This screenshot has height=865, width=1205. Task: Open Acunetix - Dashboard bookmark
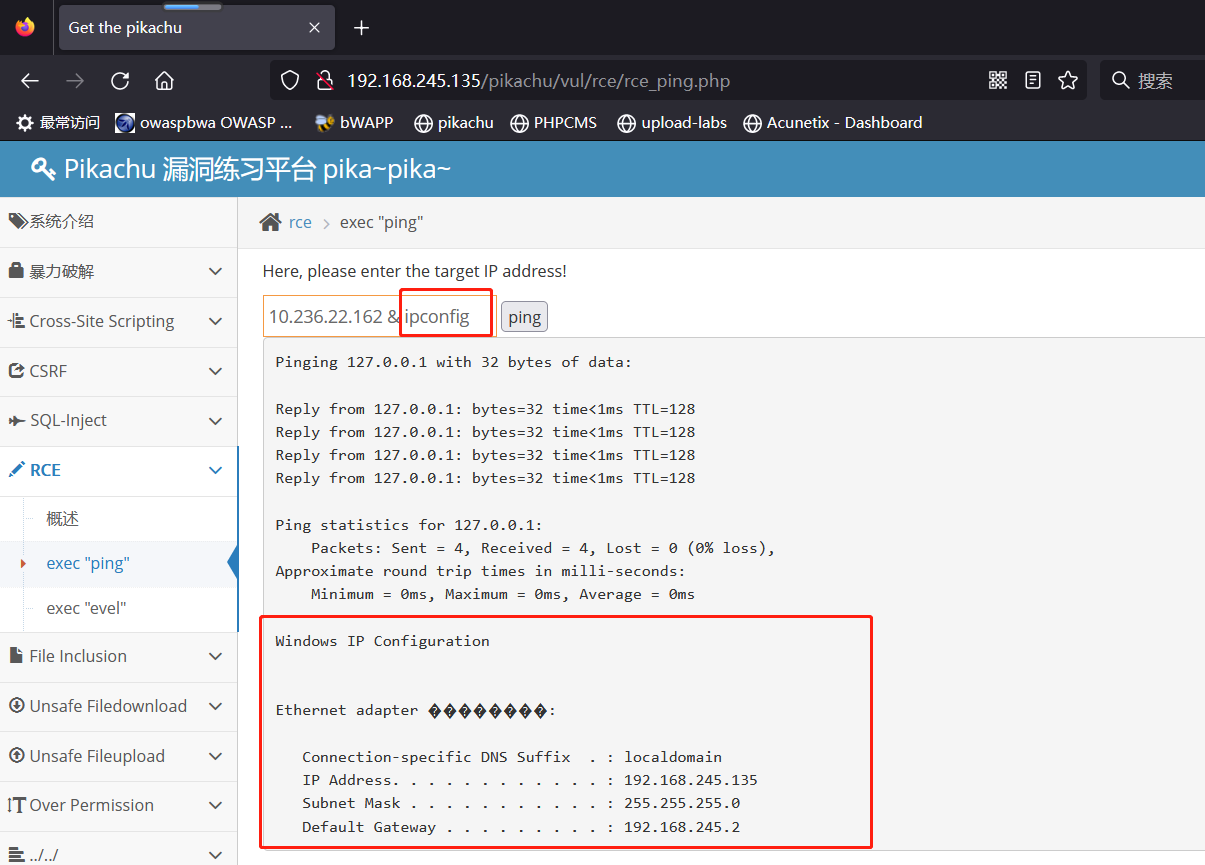click(832, 123)
